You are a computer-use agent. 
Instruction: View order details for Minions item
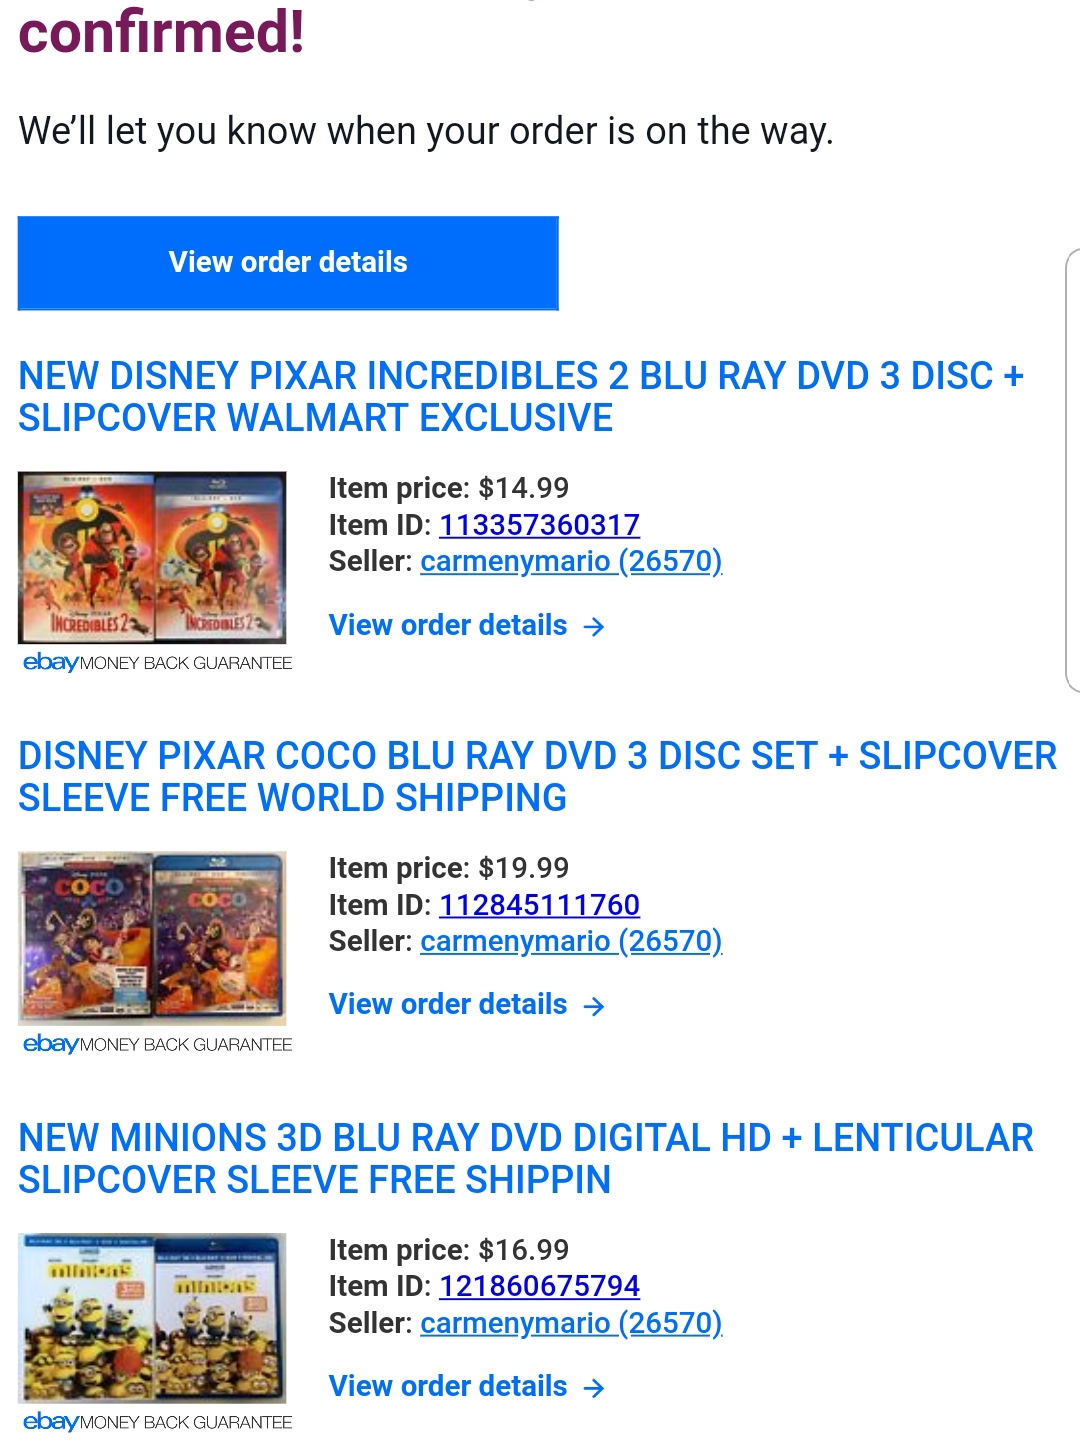[x=467, y=1387]
